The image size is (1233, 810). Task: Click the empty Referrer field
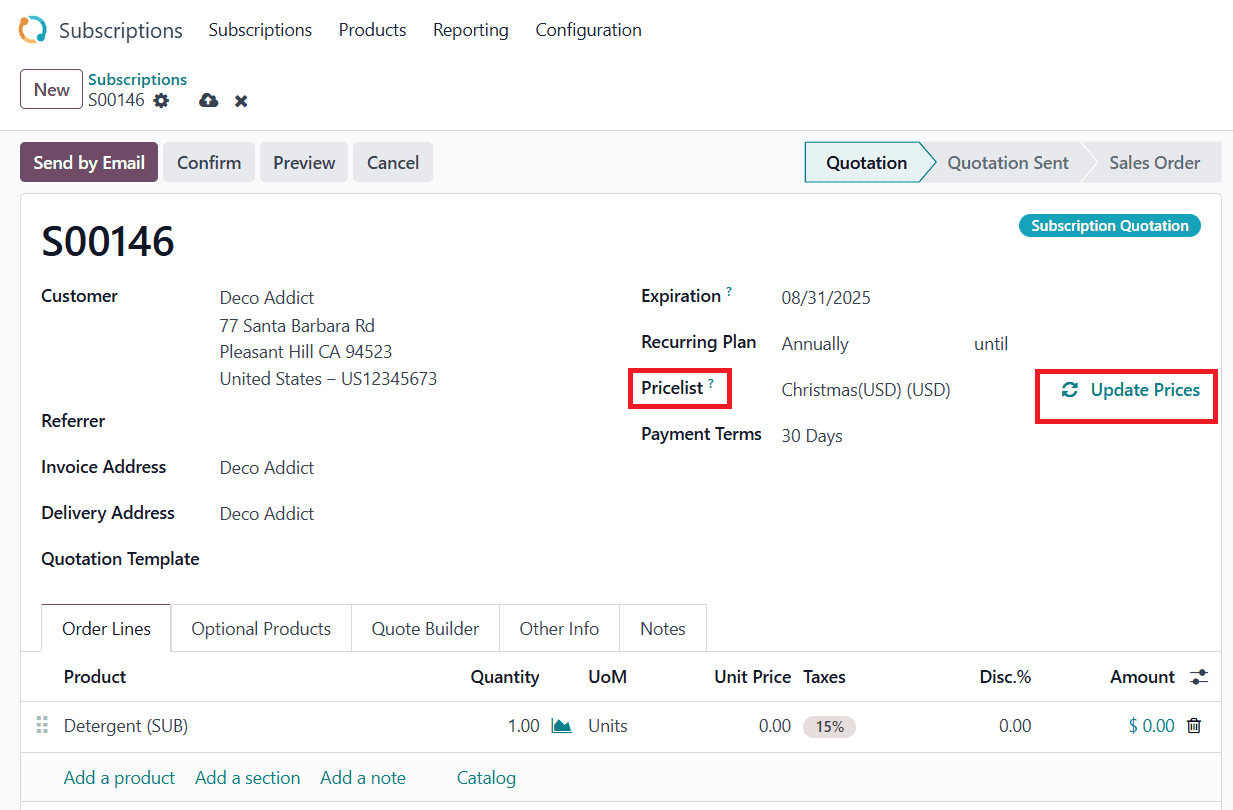coord(410,422)
